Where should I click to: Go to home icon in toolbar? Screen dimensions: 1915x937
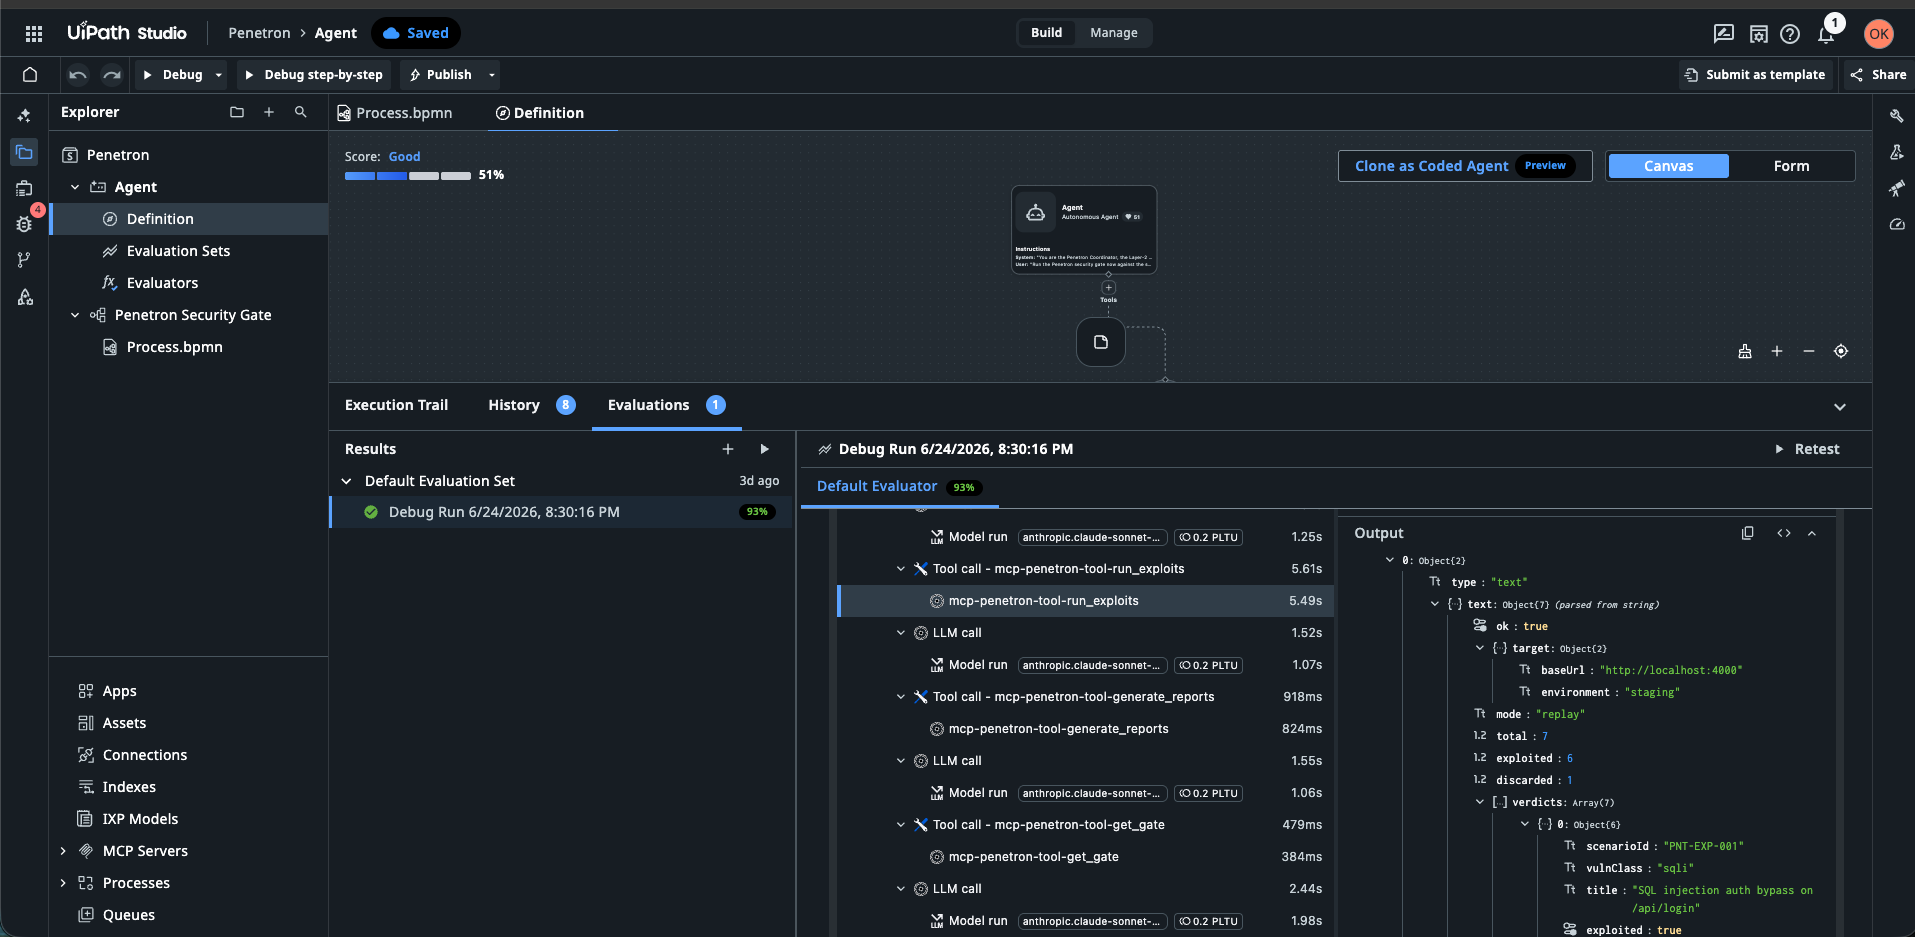30,75
